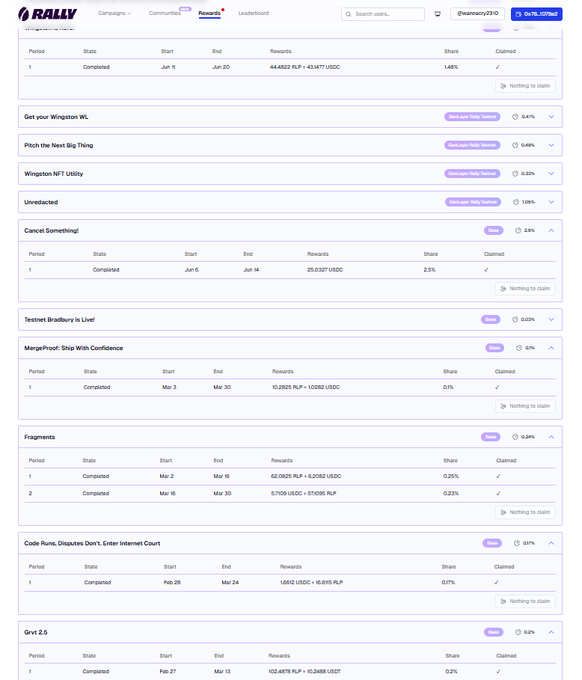
Task: Expand the Get your Wingston WL campaign
Action: coord(551,117)
